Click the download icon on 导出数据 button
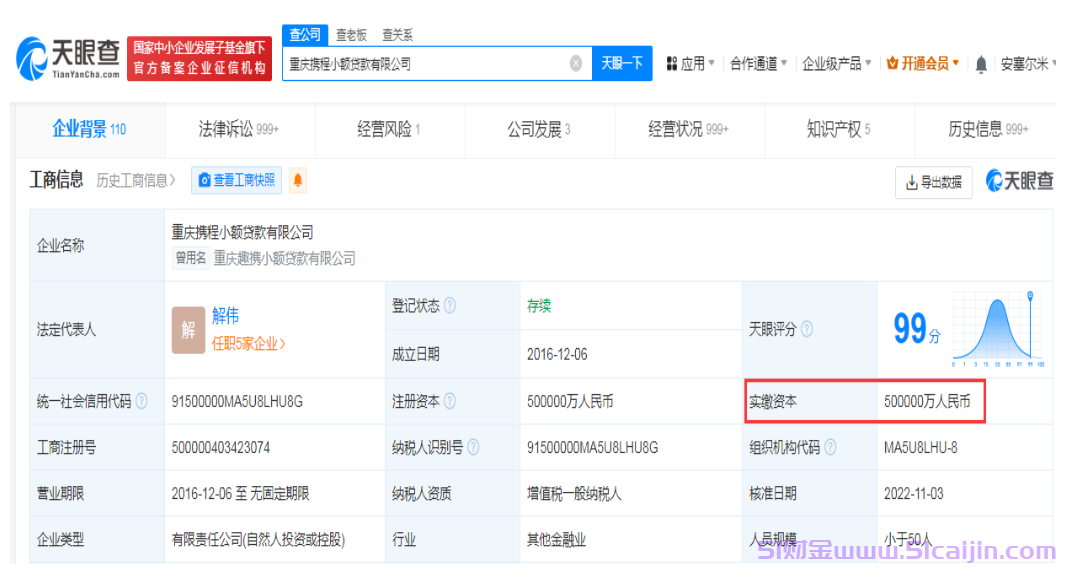The width and height of the screenshot is (1075, 579). click(x=911, y=183)
